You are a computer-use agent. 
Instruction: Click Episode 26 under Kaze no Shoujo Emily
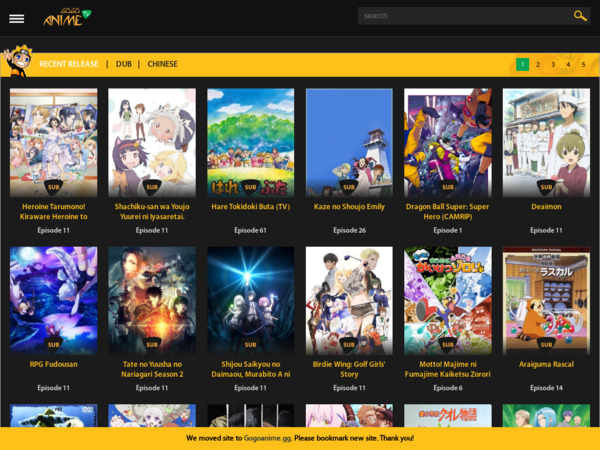pyautogui.click(x=349, y=230)
